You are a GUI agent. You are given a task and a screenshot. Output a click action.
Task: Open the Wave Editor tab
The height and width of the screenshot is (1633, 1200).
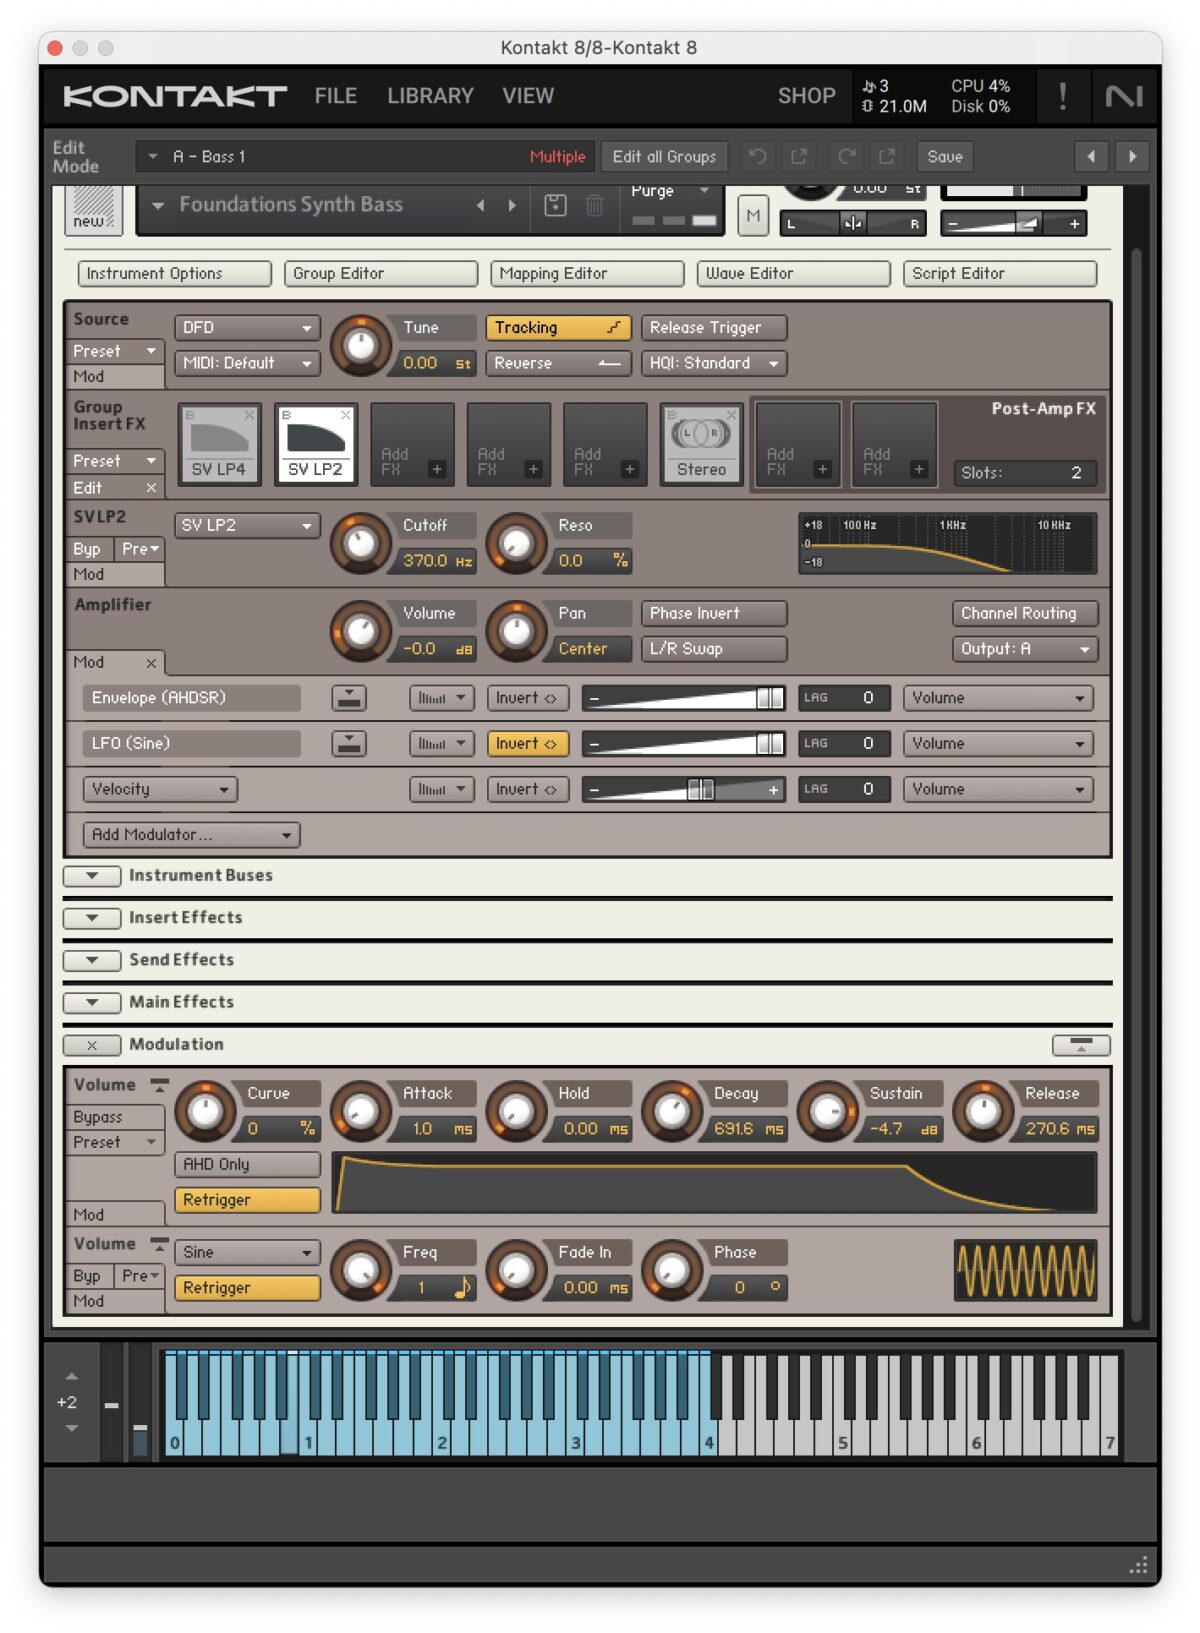(x=794, y=274)
